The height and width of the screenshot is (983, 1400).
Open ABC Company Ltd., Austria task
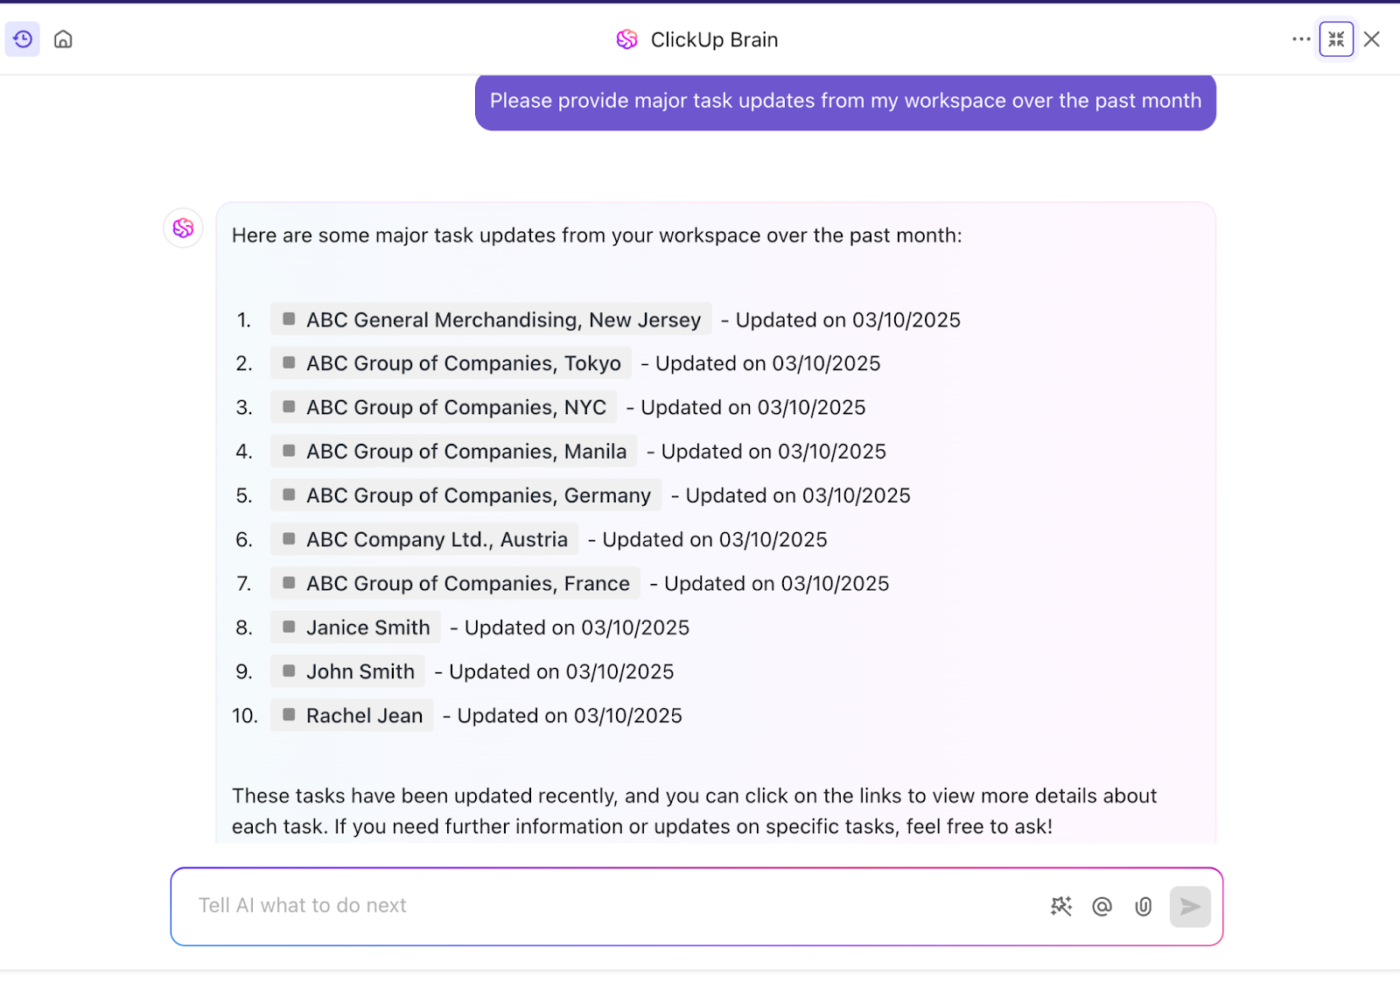436,540
